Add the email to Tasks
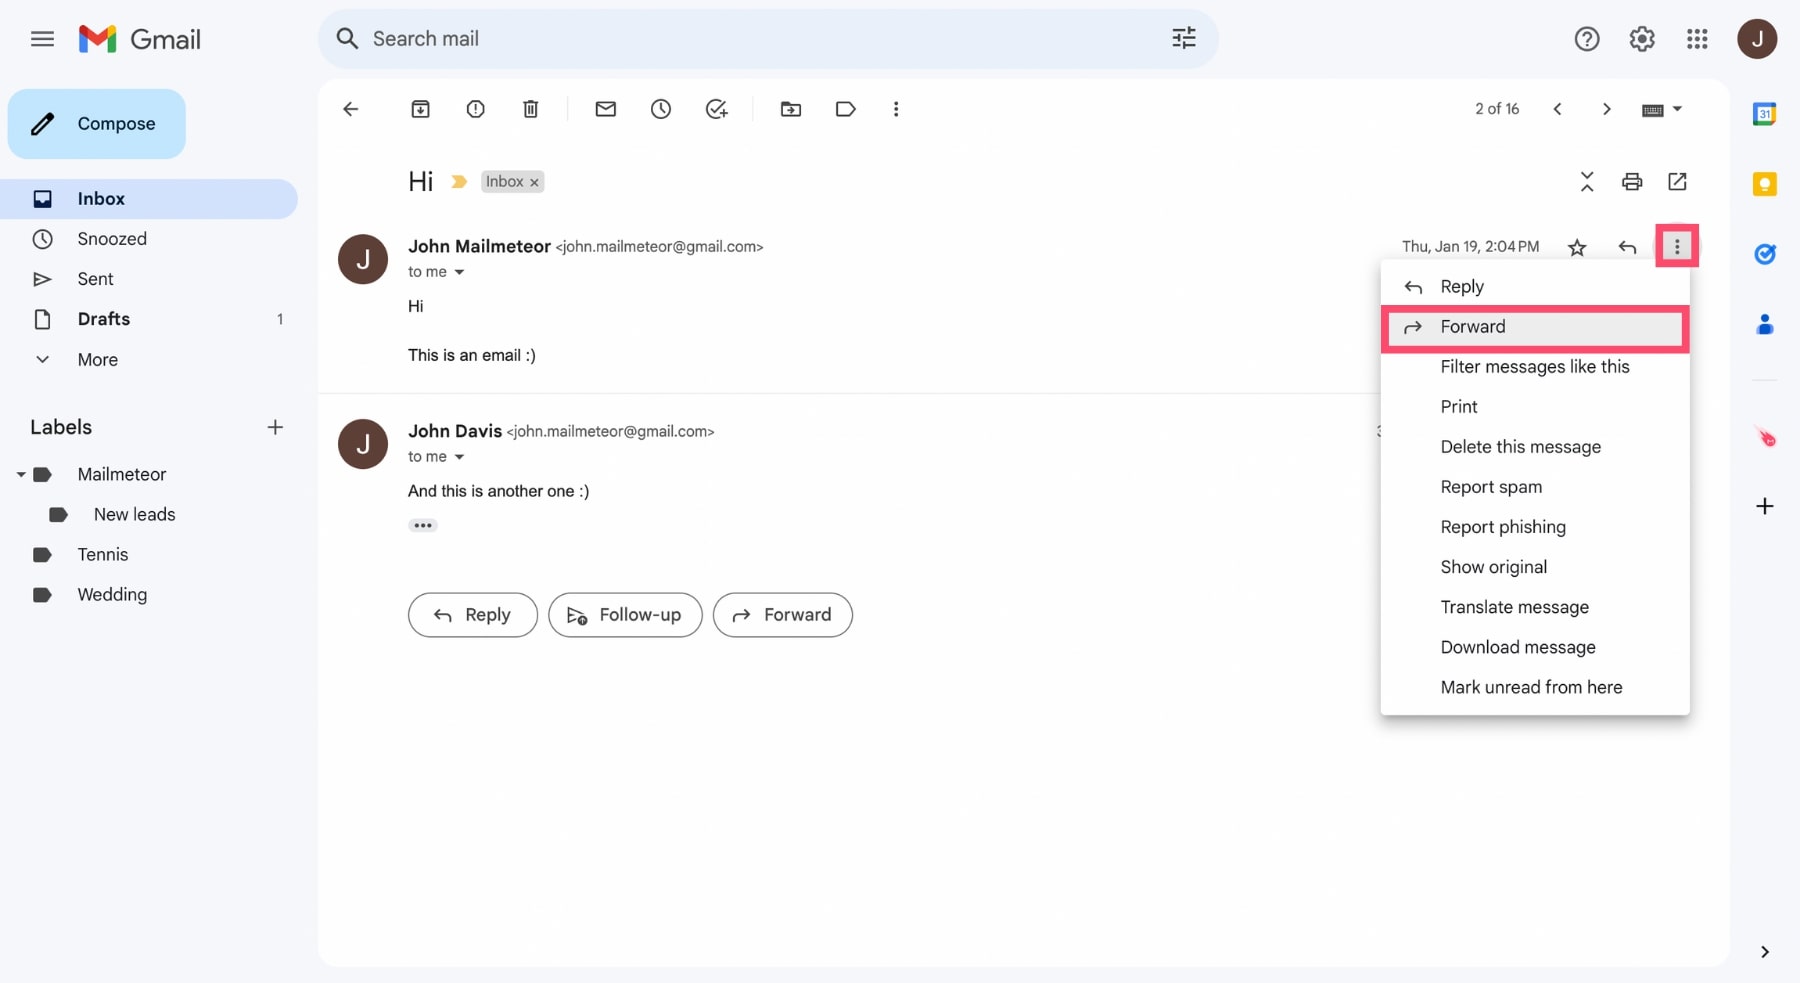Viewport: 1800px width, 983px height. point(716,109)
